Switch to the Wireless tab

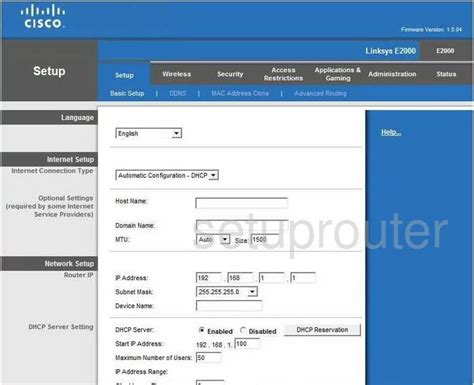[177, 74]
